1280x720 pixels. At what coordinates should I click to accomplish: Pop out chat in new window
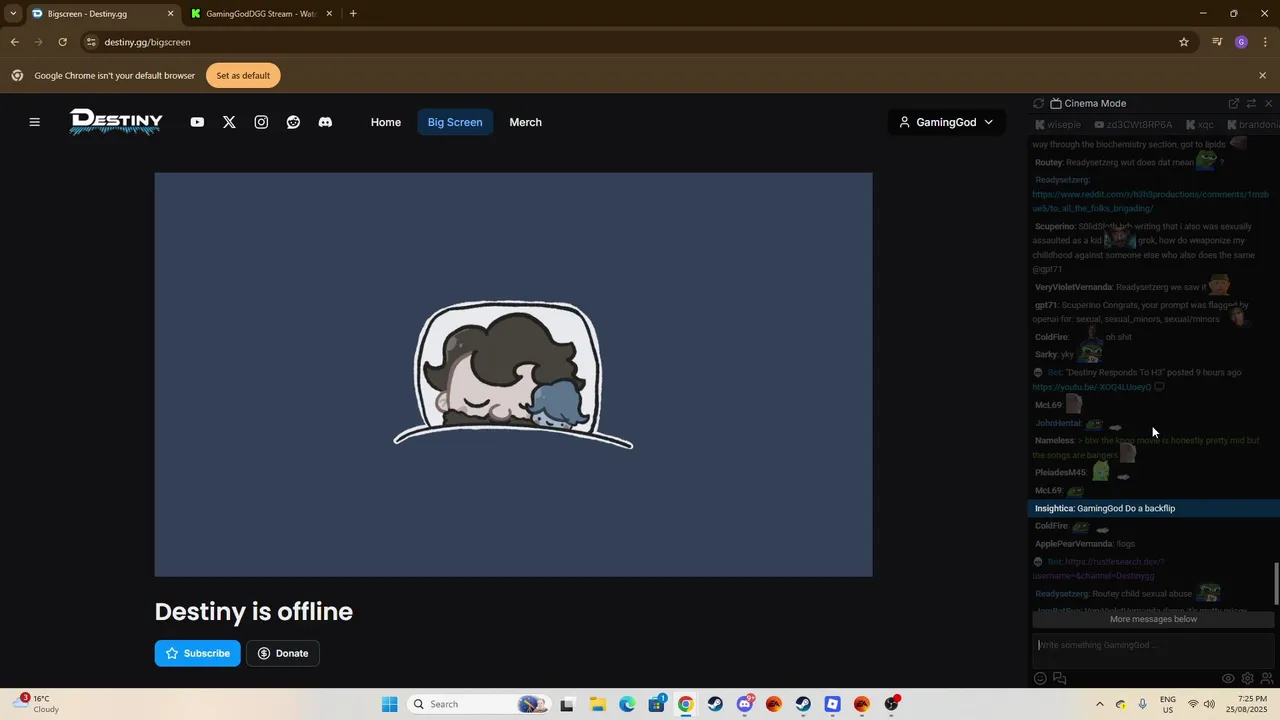pyautogui.click(x=1234, y=103)
